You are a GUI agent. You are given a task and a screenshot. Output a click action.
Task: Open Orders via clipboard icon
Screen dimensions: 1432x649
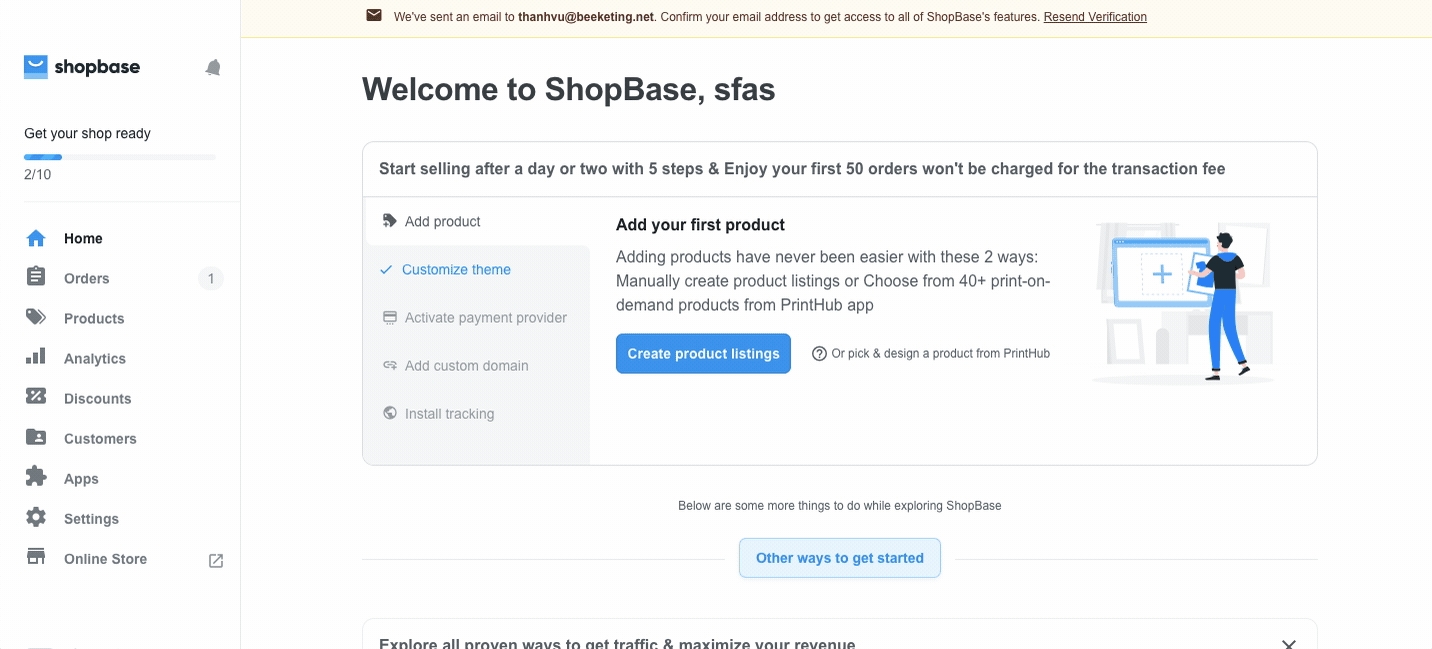coord(36,278)
